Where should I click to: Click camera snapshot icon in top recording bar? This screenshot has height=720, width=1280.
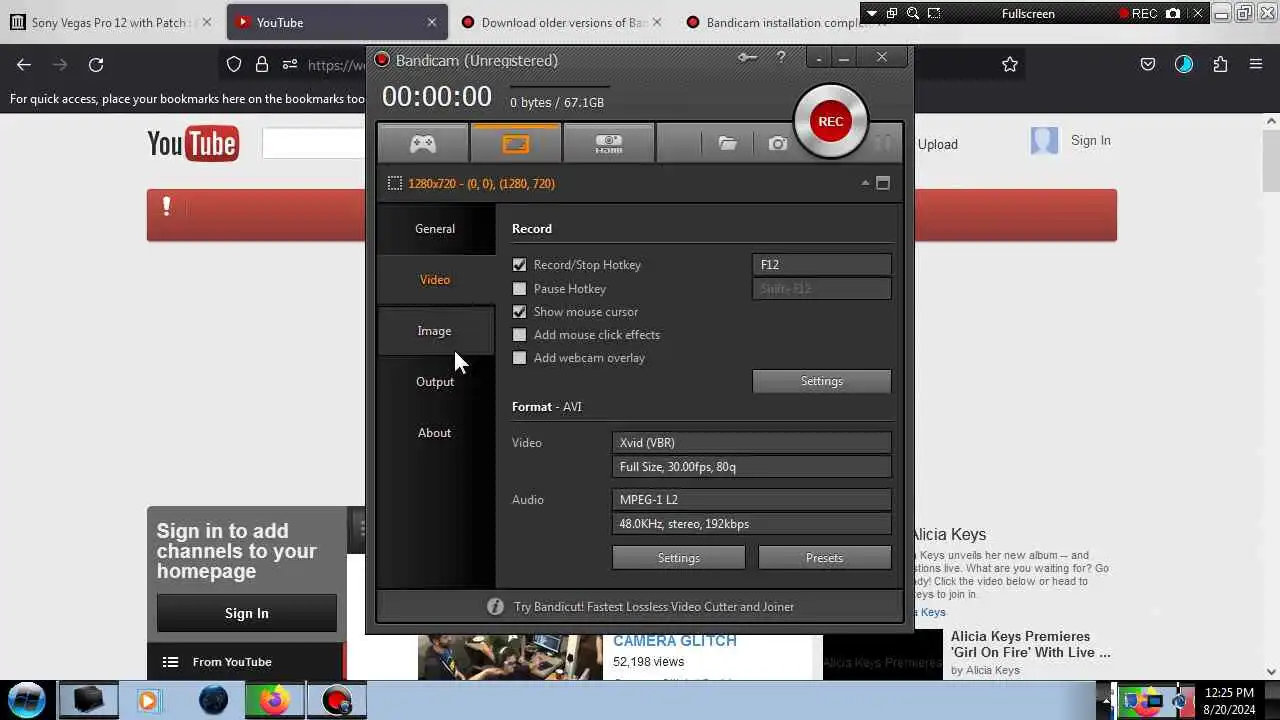(1173, 13)
